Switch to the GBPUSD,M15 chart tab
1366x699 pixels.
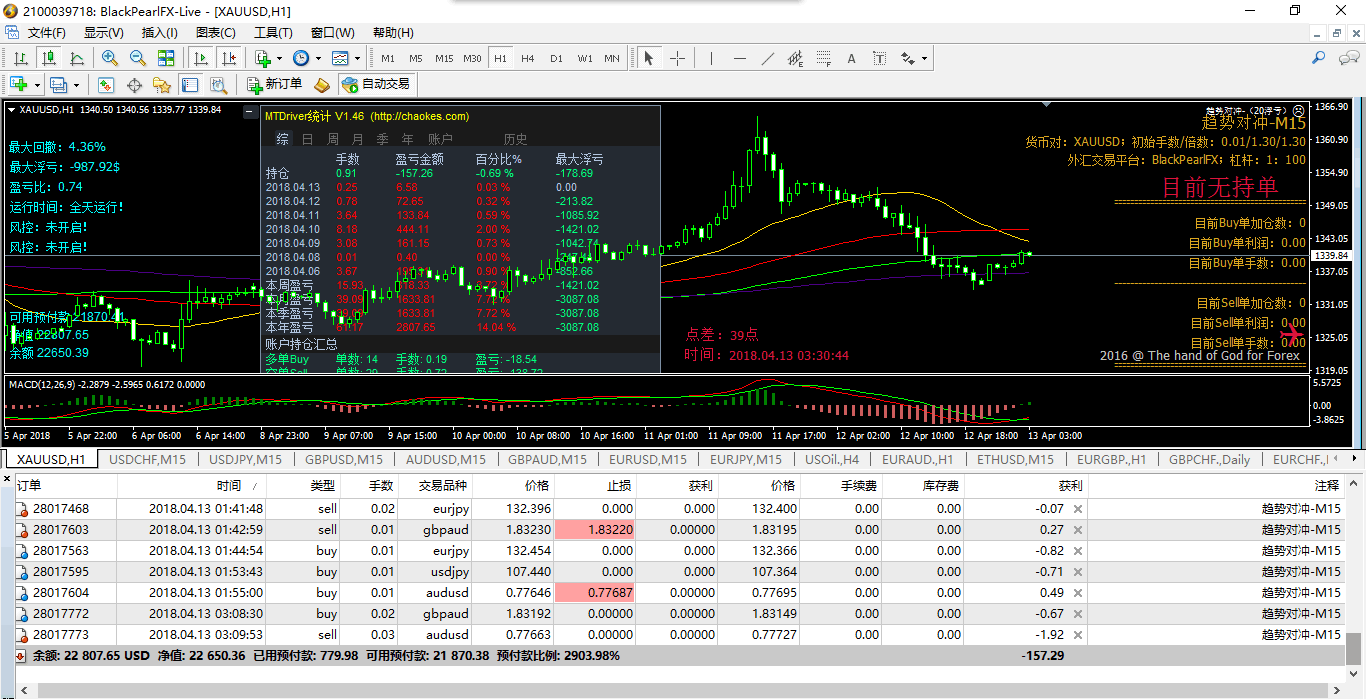coord(345,459)
